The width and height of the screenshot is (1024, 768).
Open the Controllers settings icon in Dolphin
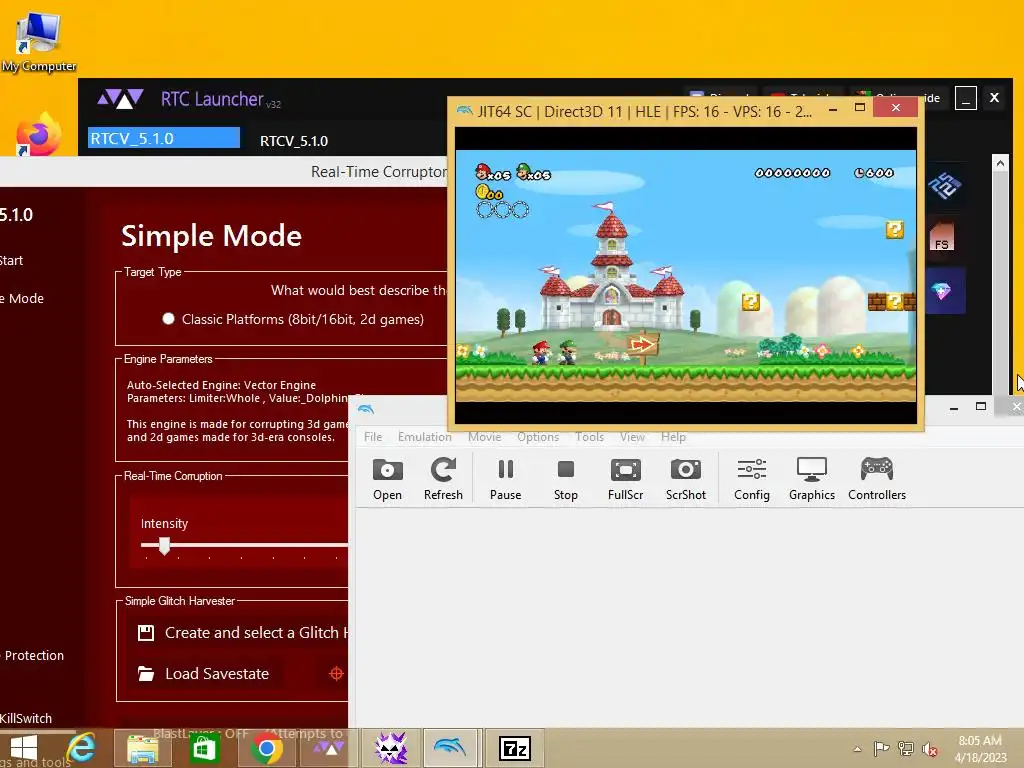pyautogui.click(x=877, y=479)
